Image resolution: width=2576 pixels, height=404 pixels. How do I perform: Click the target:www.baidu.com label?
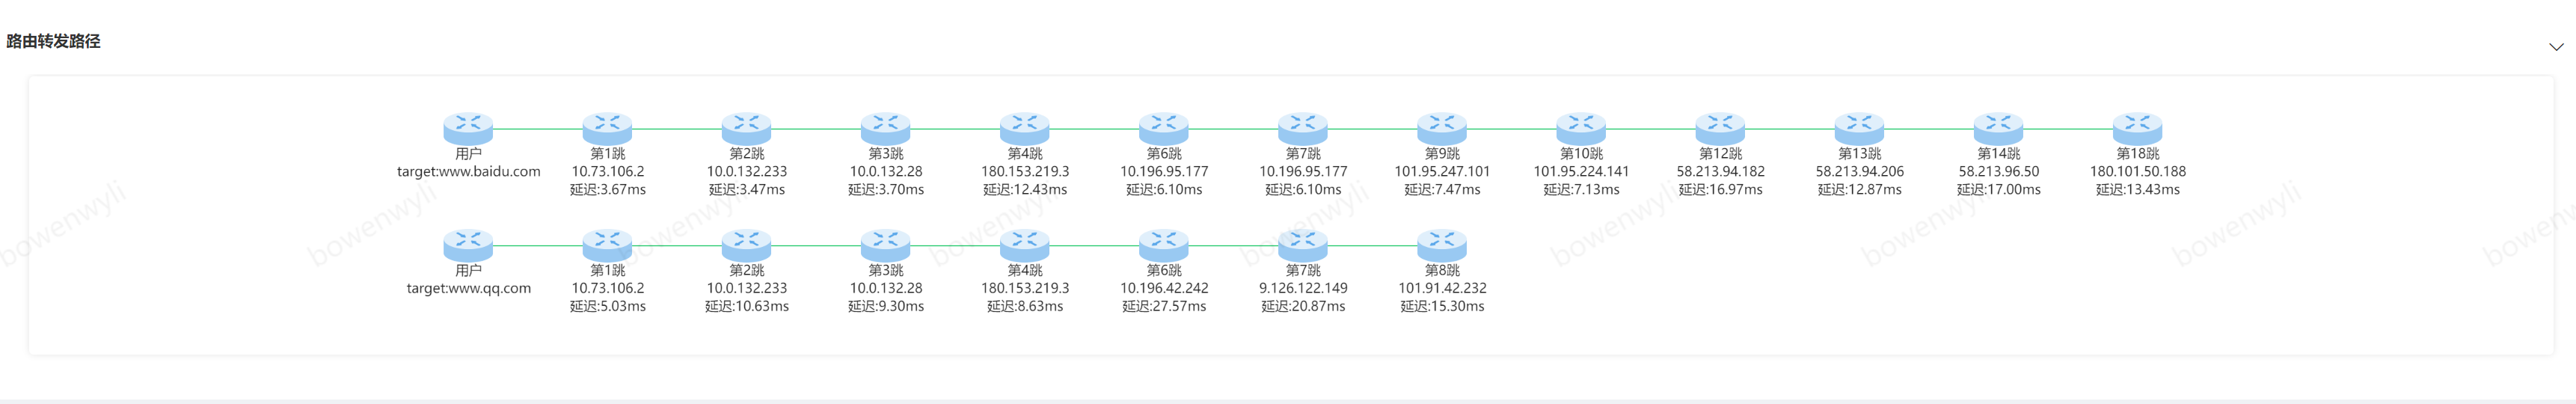pos(468,171)
